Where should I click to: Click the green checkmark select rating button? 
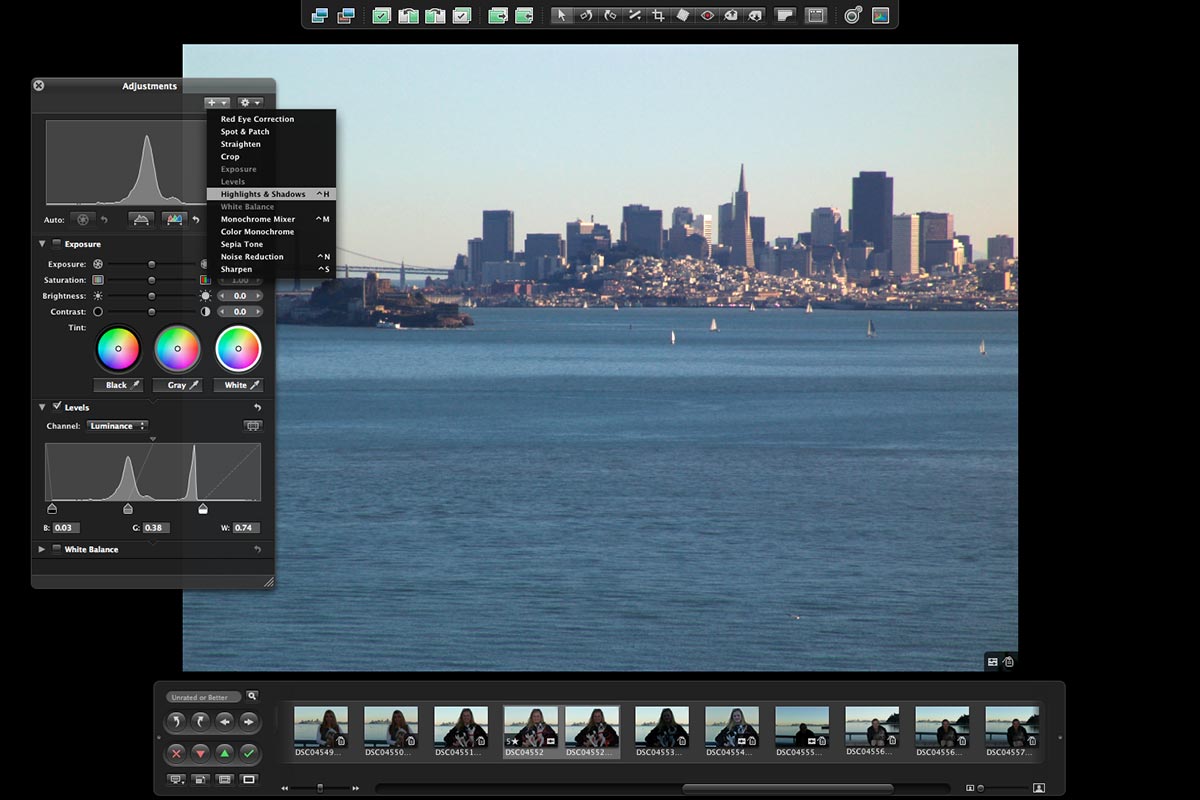(x=249, y=753)
